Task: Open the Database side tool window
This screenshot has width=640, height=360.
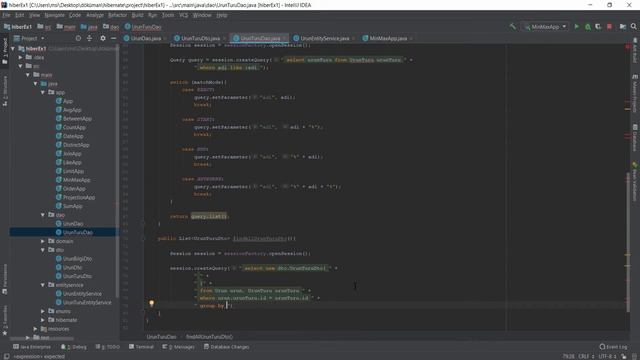Action: pos(635,138)
